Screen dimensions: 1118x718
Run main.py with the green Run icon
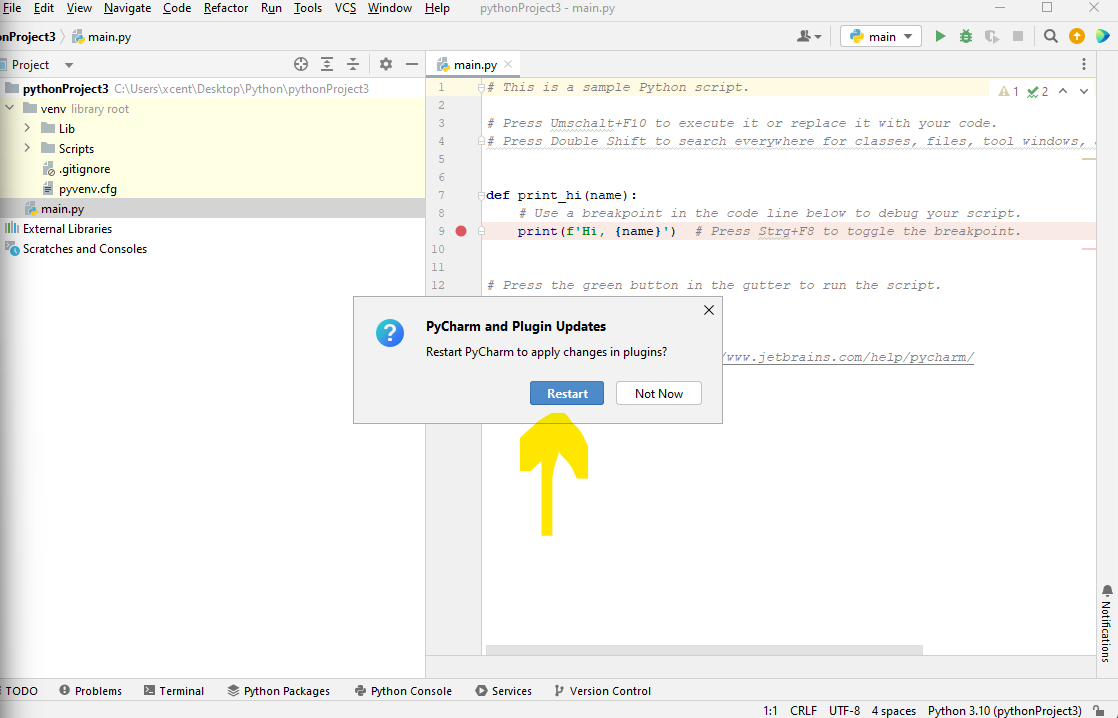tap(940, 35)
